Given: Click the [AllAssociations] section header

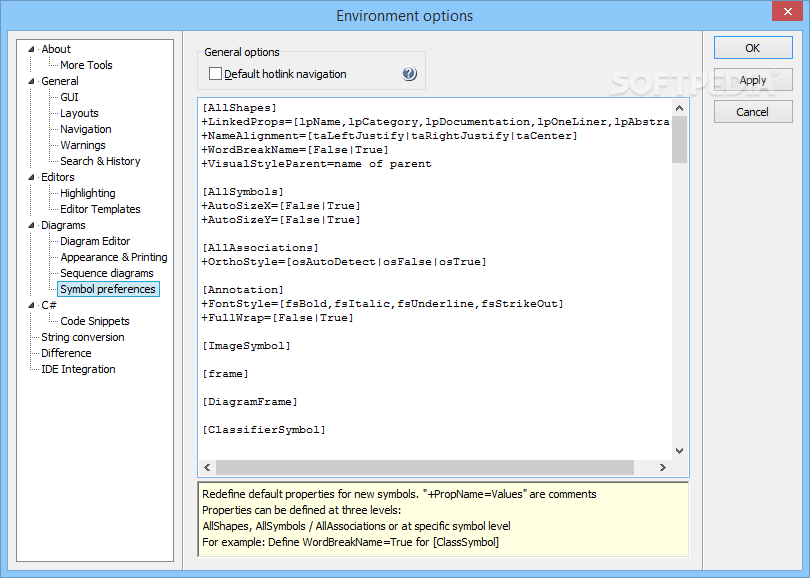Looking at the screenshot, I should (x=260, y=248).
